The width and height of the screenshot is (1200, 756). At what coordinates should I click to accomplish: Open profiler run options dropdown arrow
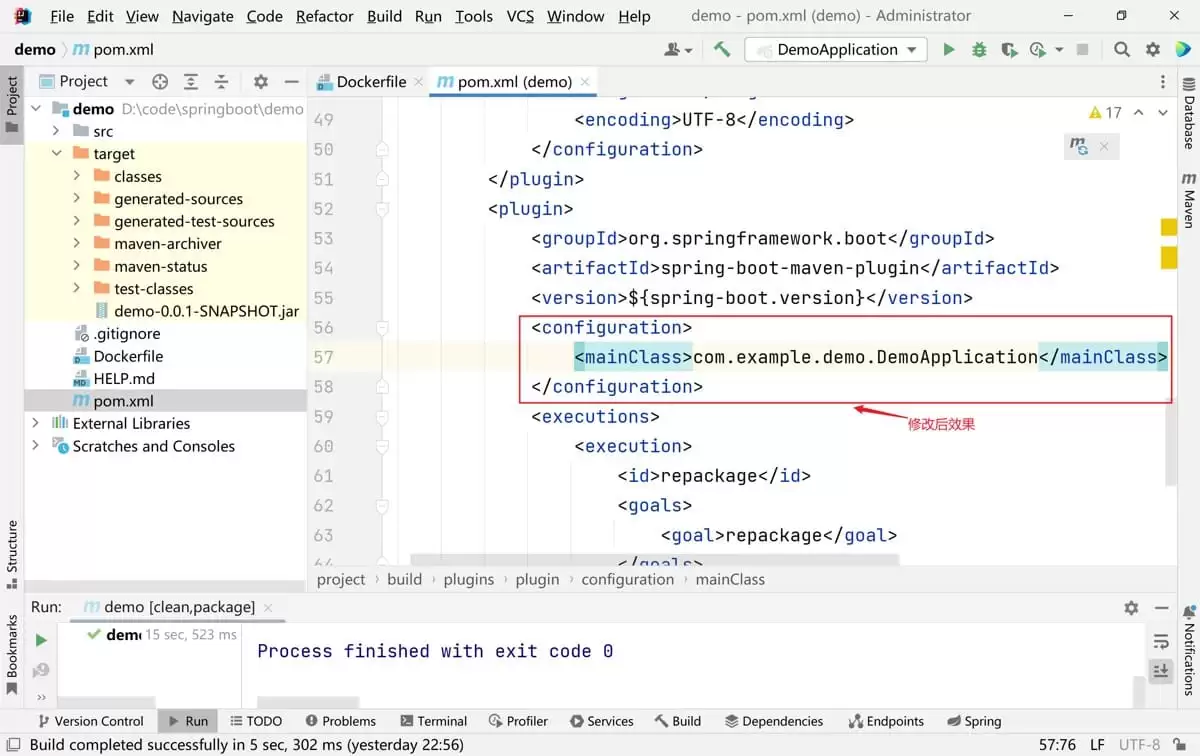point(1058,50)
